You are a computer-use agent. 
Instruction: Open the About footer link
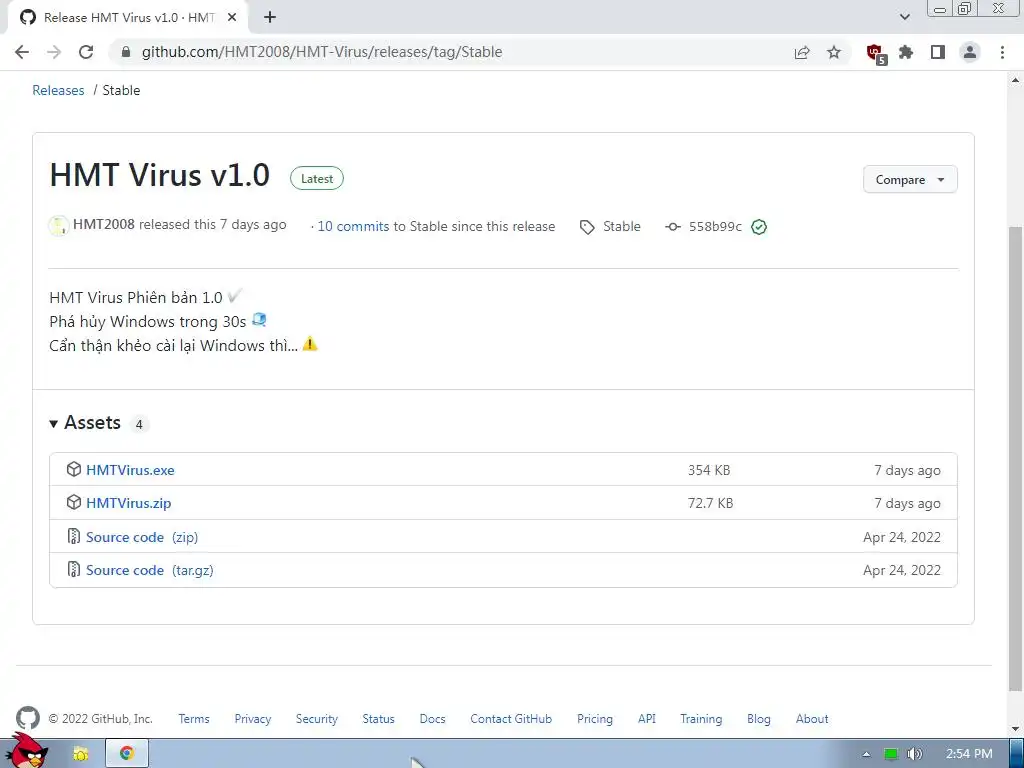(812, 718)
